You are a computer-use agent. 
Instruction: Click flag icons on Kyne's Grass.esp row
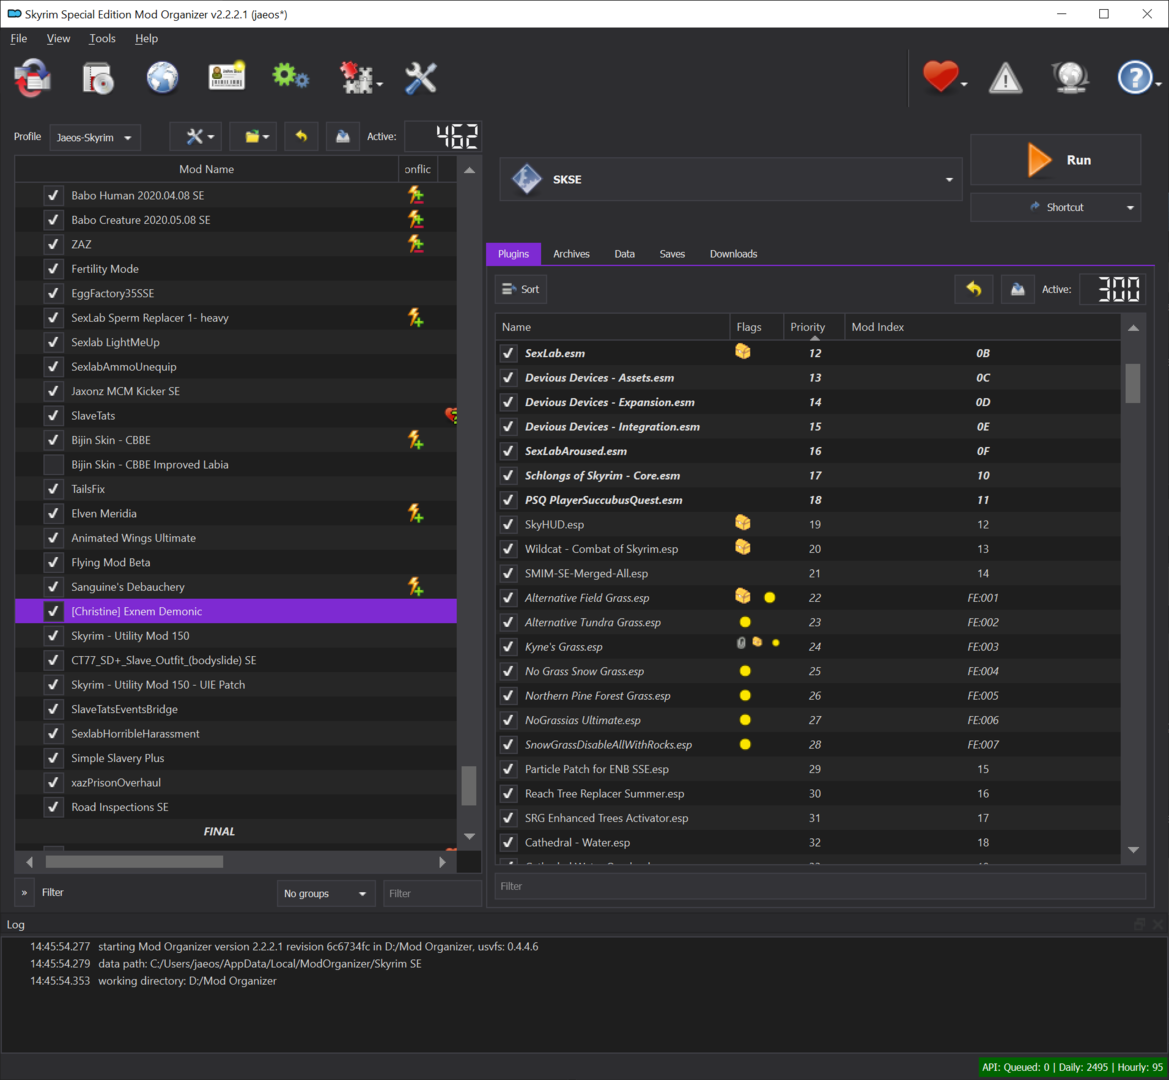758,642
